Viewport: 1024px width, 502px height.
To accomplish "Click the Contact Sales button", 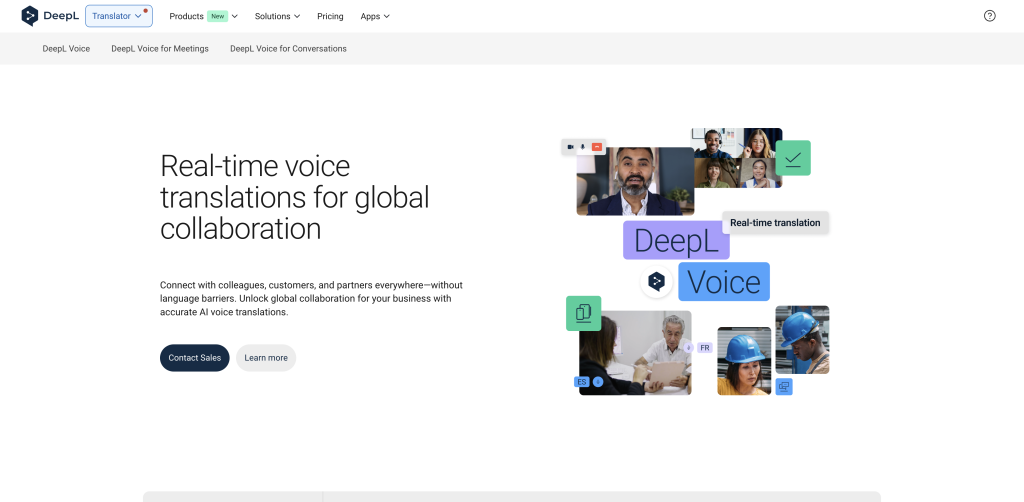I will pyautogui.click(x=195, y=358).
